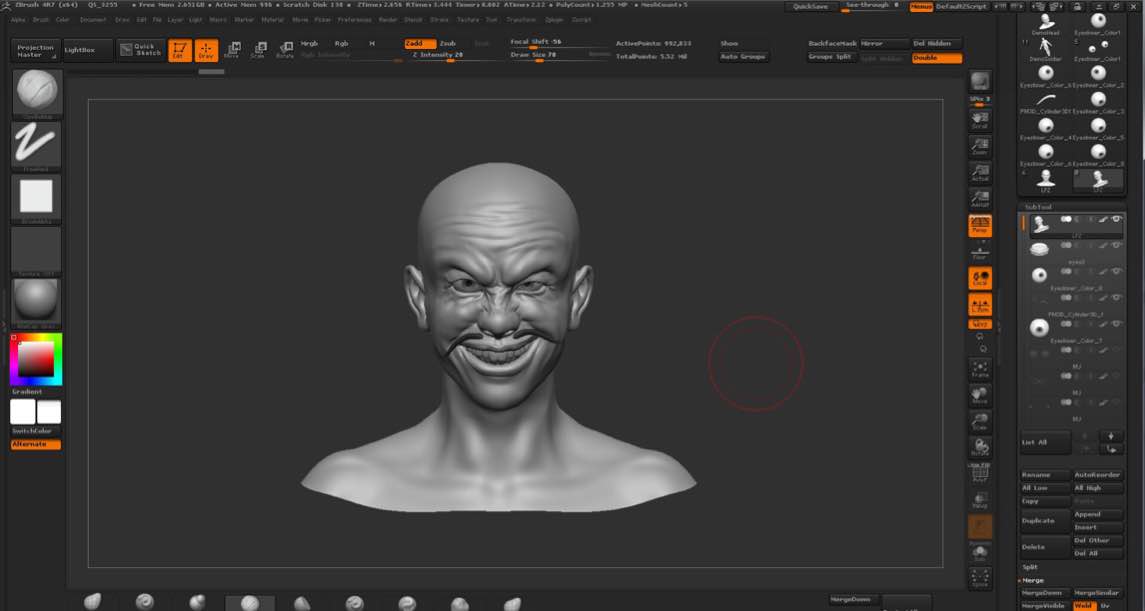The image size is (1145, 611).
Task: Click the QuickSave button
Action: coord(811,7)
